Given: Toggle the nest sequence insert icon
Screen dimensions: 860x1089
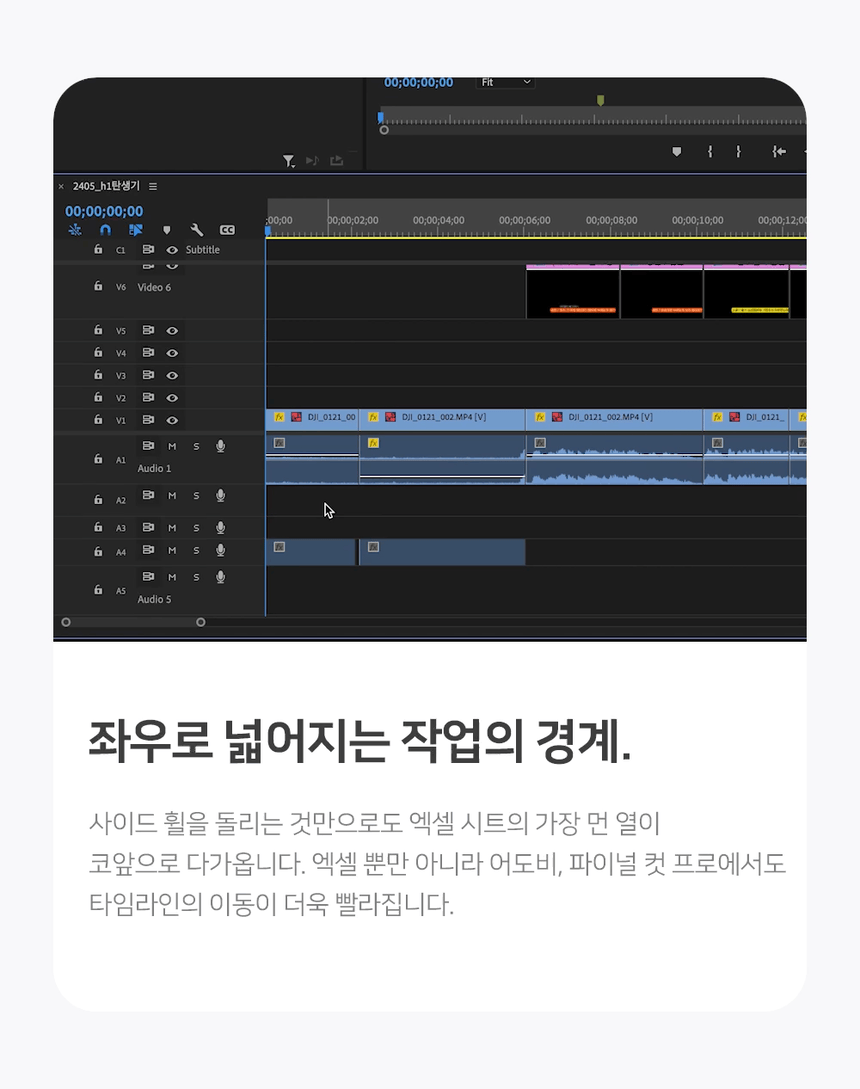Looking at the screenshot, I should coord(75,230).
